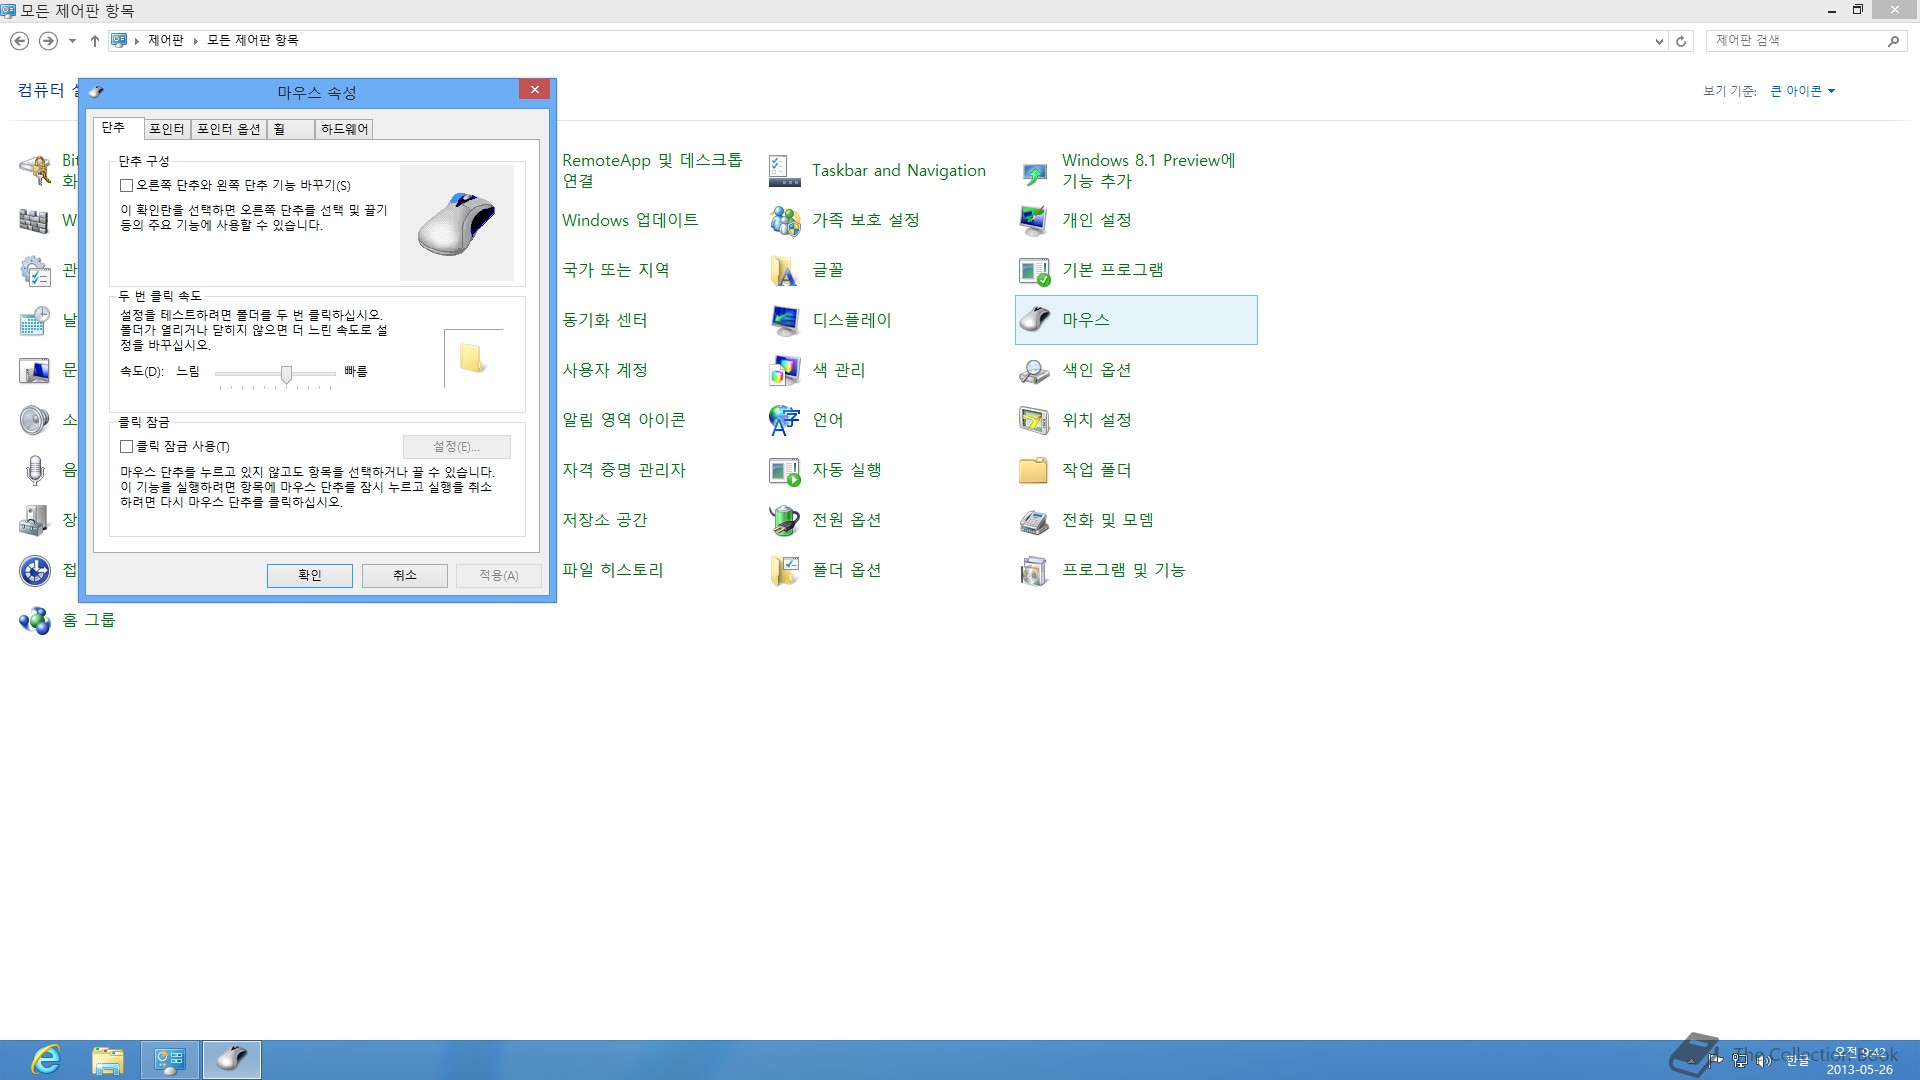Open File Explorer from the taskbar

click(107, 1060)
